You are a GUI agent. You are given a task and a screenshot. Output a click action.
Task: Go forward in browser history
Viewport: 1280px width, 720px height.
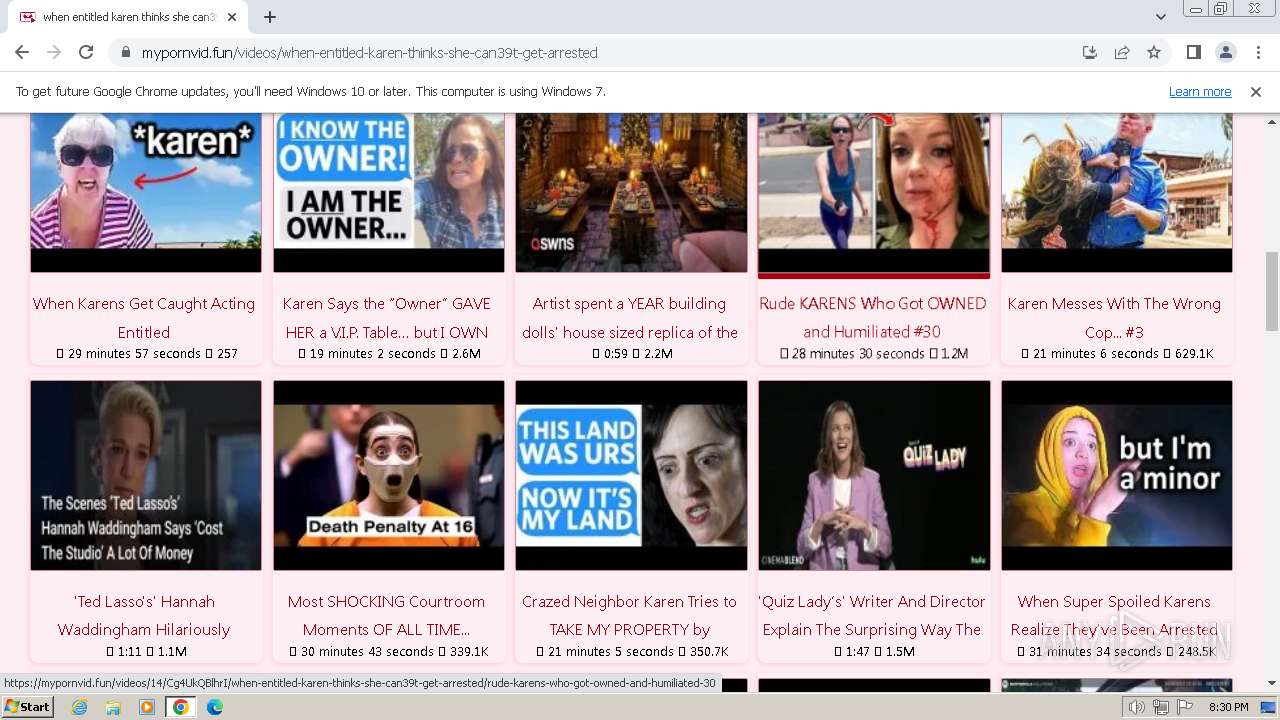[54, 52]
